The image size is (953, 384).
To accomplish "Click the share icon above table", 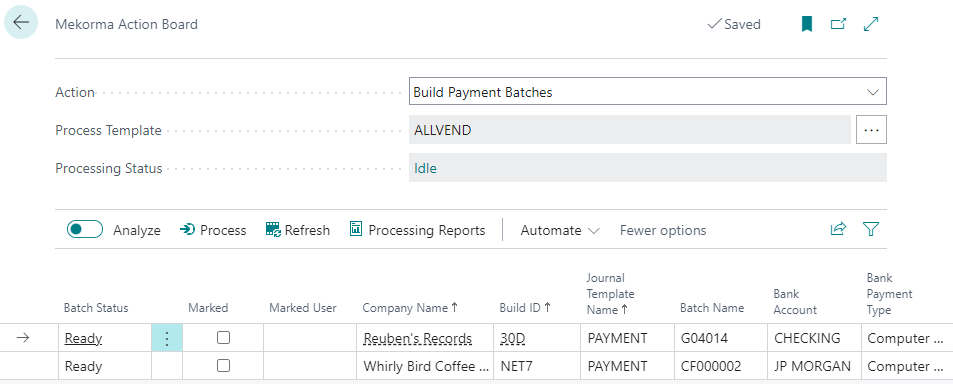I will (838, 229).
